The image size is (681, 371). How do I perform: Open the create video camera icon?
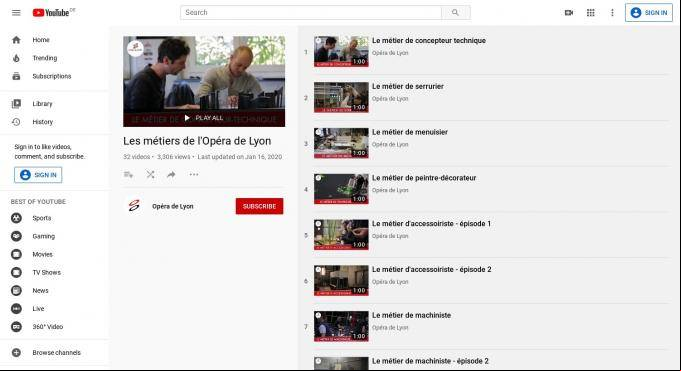[569, 13]
